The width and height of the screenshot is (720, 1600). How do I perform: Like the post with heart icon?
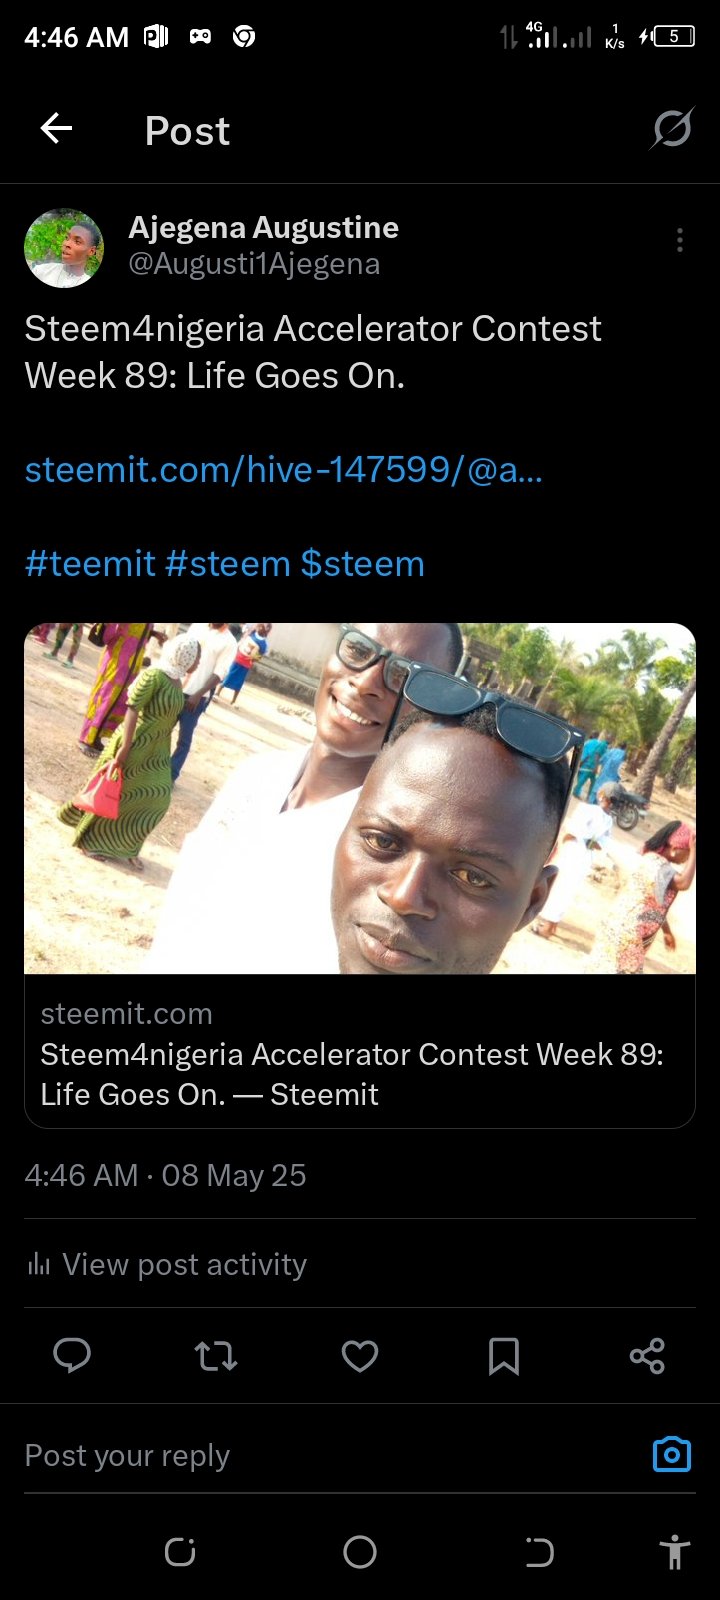(360, 1356)
